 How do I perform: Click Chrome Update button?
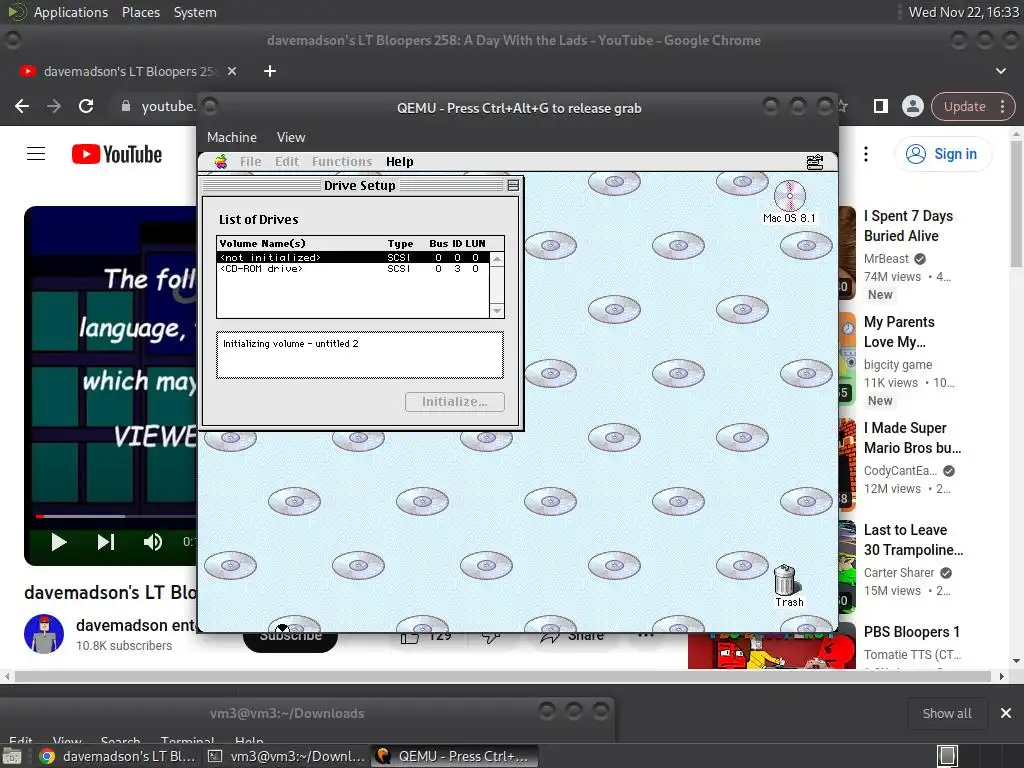coord(965,106)
